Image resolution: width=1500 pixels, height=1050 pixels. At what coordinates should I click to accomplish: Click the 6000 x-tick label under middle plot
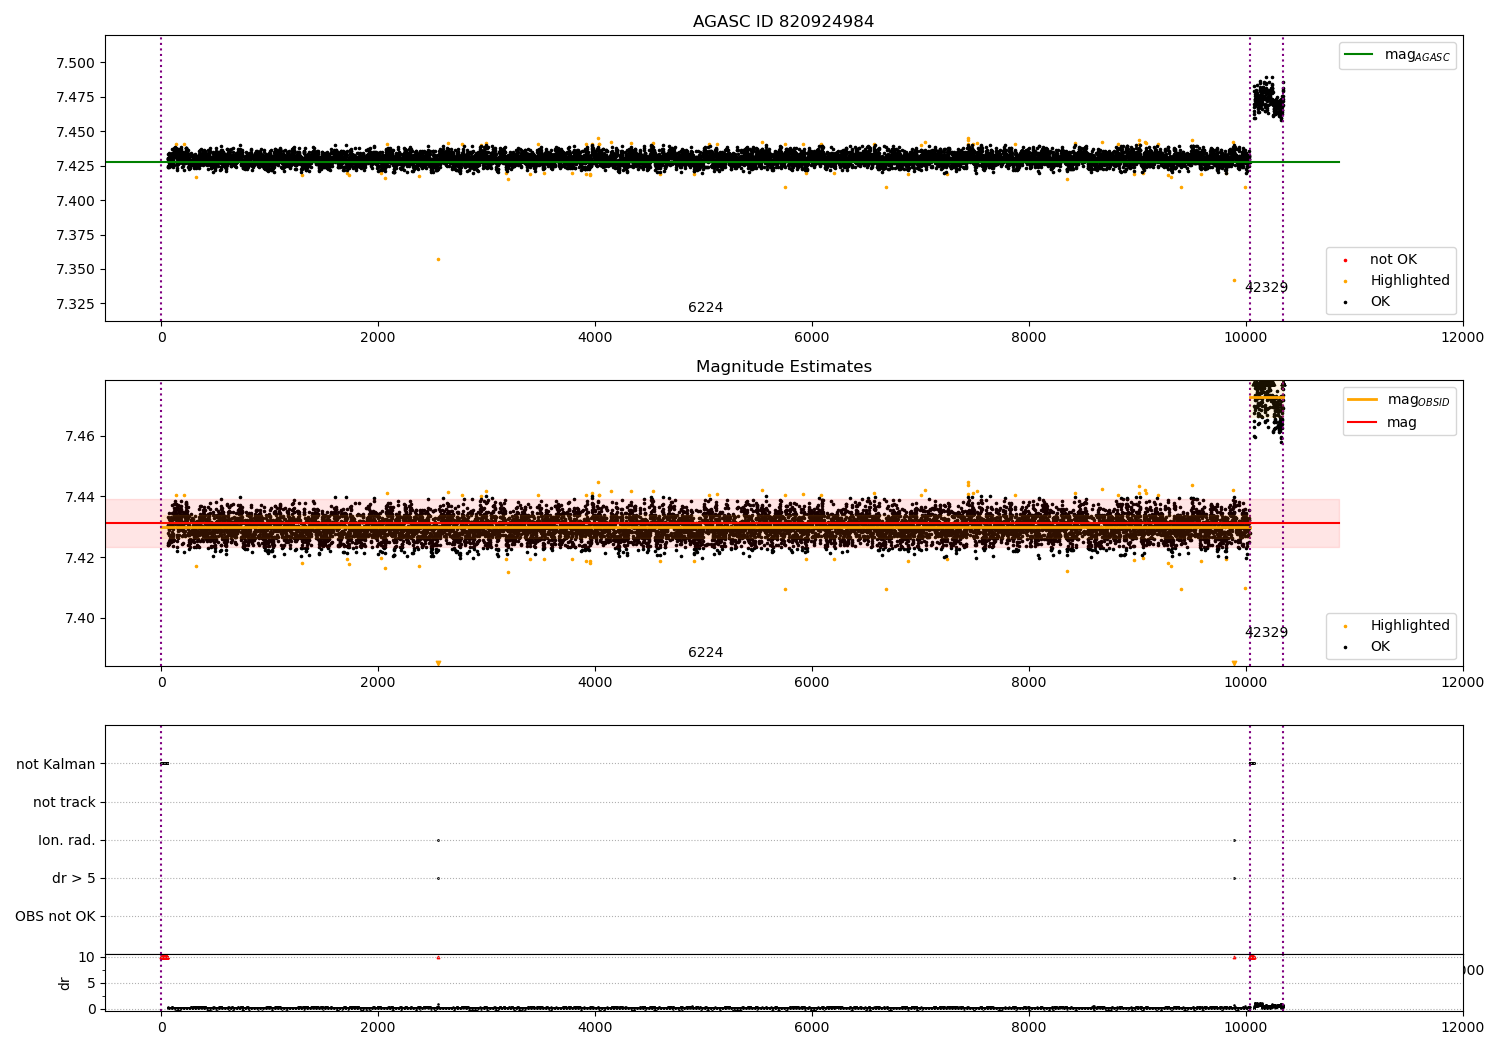[x=812, y=683]
